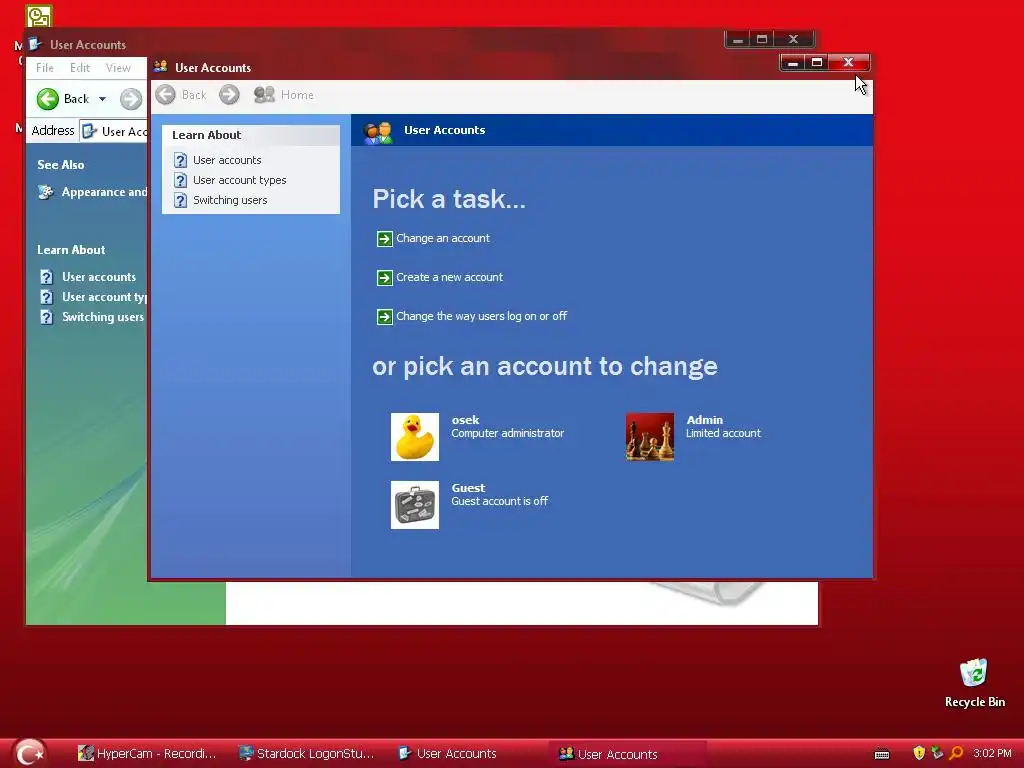Switch to Stardock LogonStudio taskbar button

(x=307, y=754)
